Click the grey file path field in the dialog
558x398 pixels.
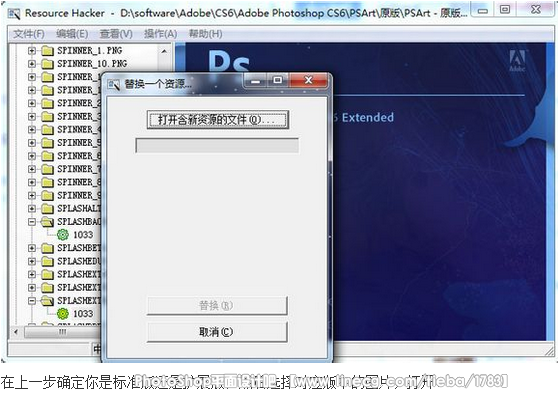(217, 146)
